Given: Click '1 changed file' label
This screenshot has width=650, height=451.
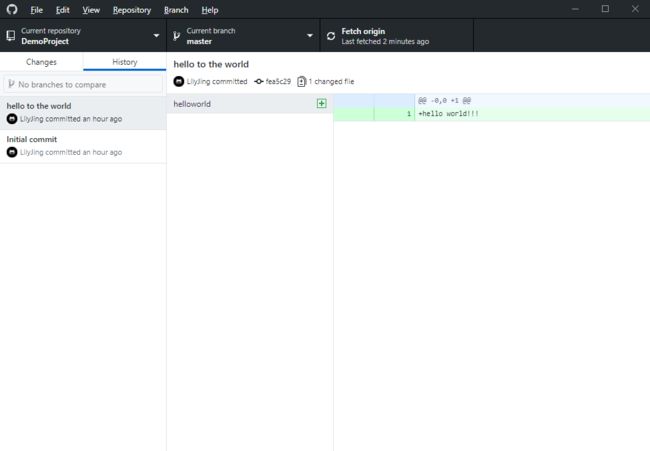Looking at the screenshot, I should point(332,82).
